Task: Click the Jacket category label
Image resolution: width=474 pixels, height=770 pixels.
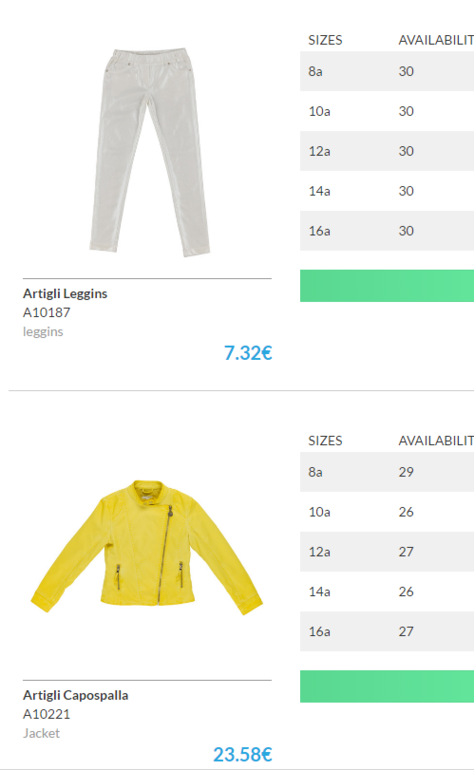Action: point(41,733)
